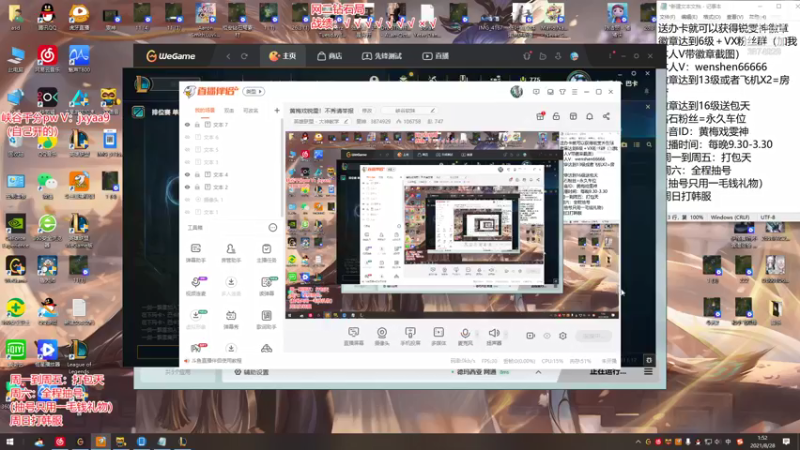
Task: Toggle visibility of 文本 7 layer
Action: (x=187, y=124)
